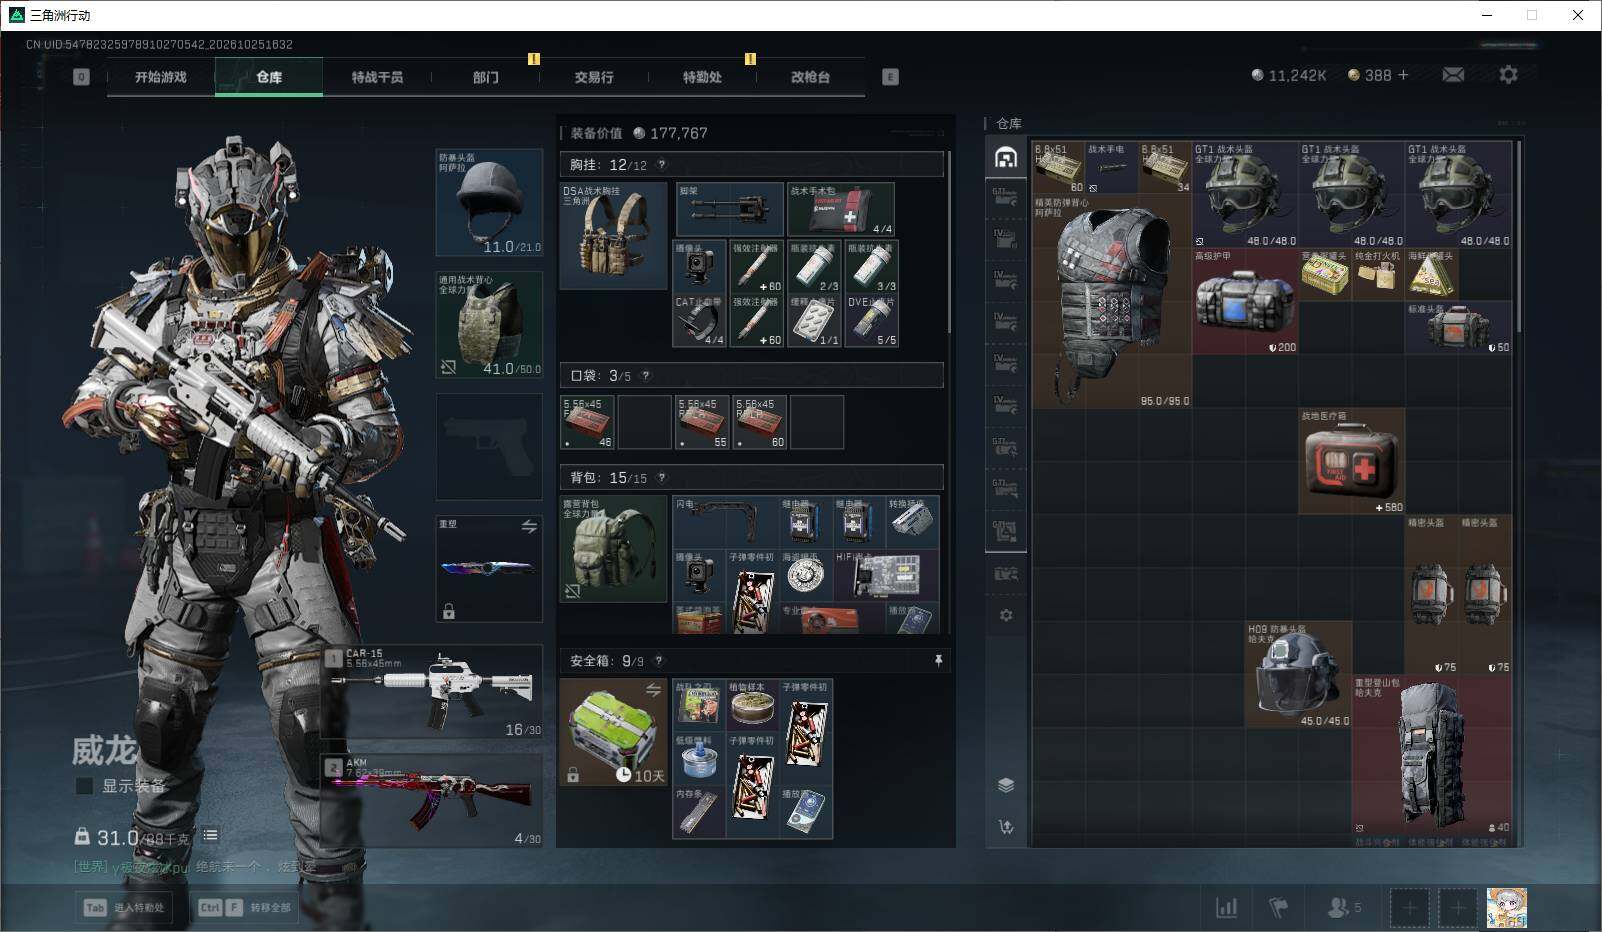Show help for 胸挂 capacity
Screen dimensions: 1602x932
tap(661, 165)
